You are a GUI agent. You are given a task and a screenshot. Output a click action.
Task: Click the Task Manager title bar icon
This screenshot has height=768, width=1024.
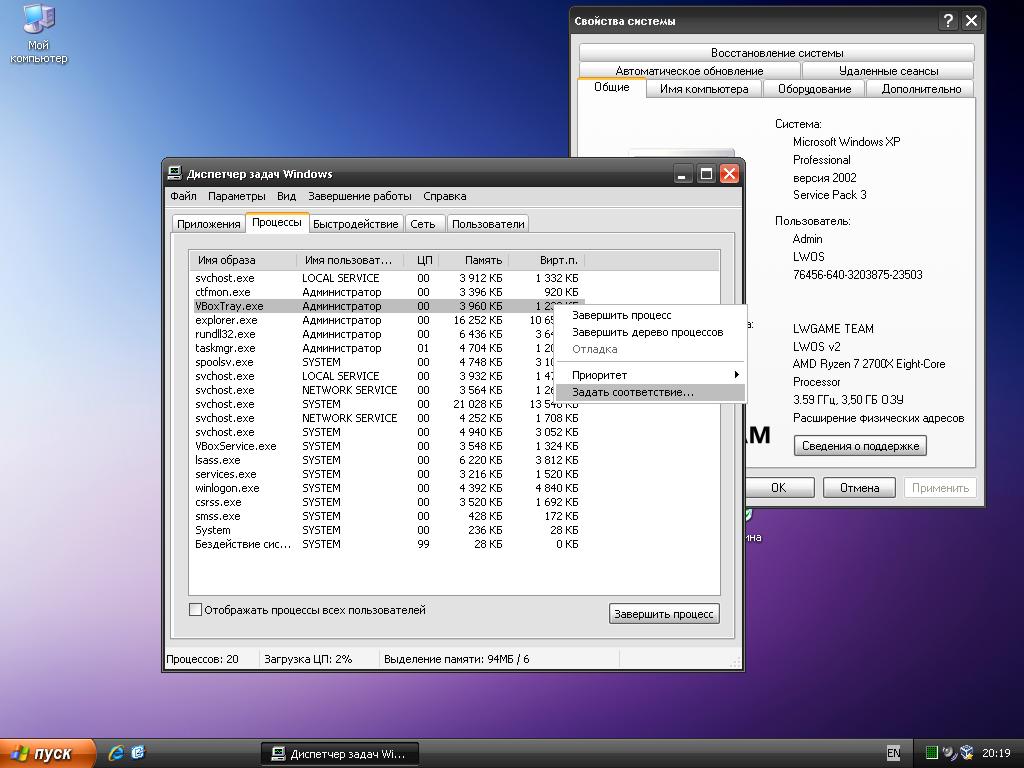pos(175,173)
